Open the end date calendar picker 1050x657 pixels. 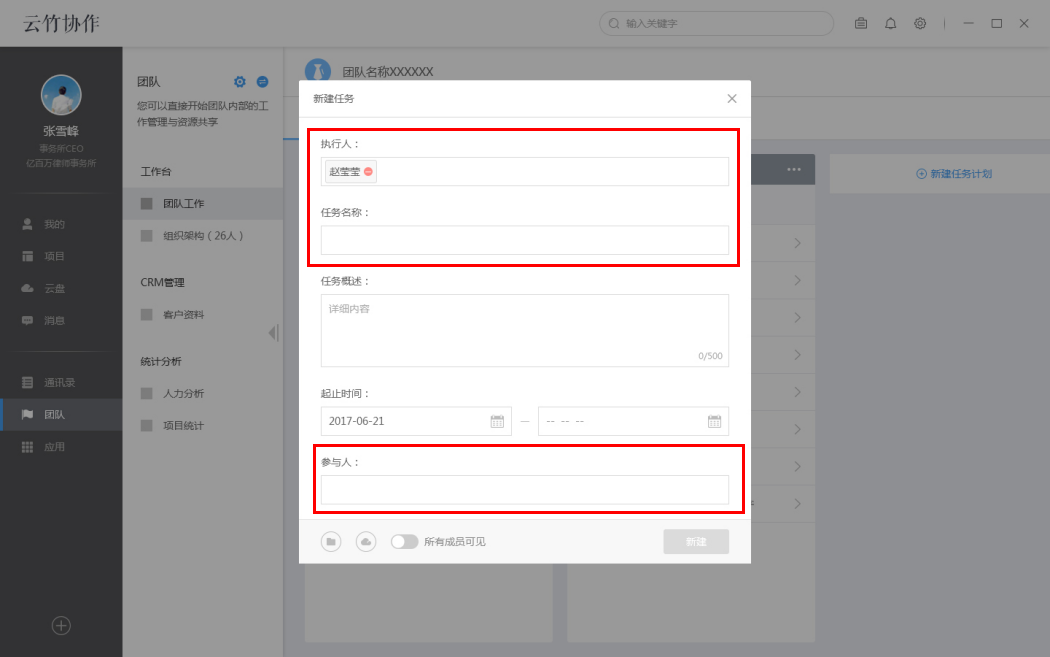(x=713, y=421)
